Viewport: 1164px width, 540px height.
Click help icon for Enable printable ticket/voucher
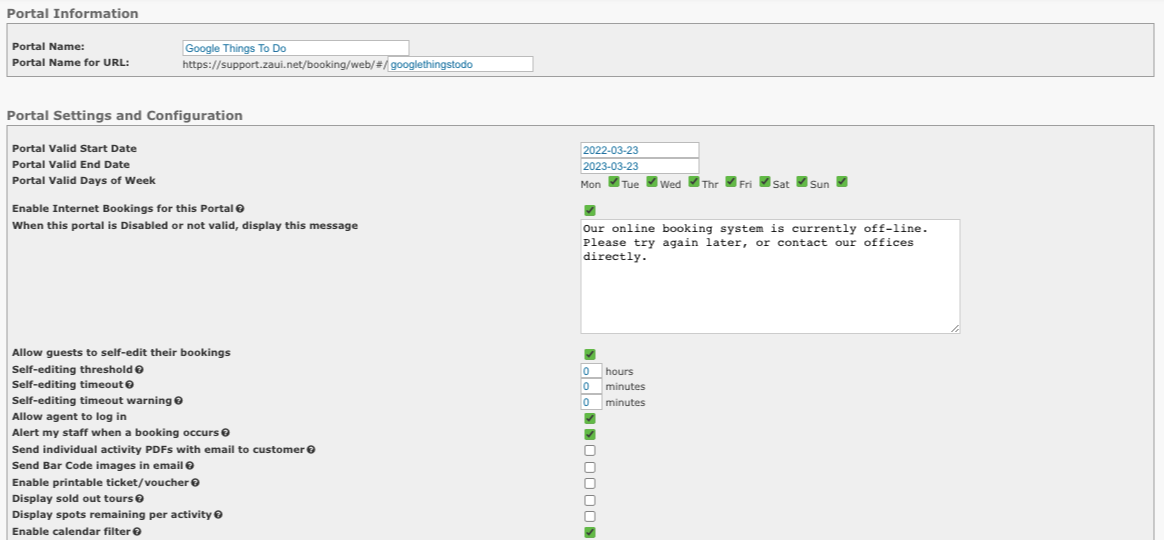tap(195, 483)
